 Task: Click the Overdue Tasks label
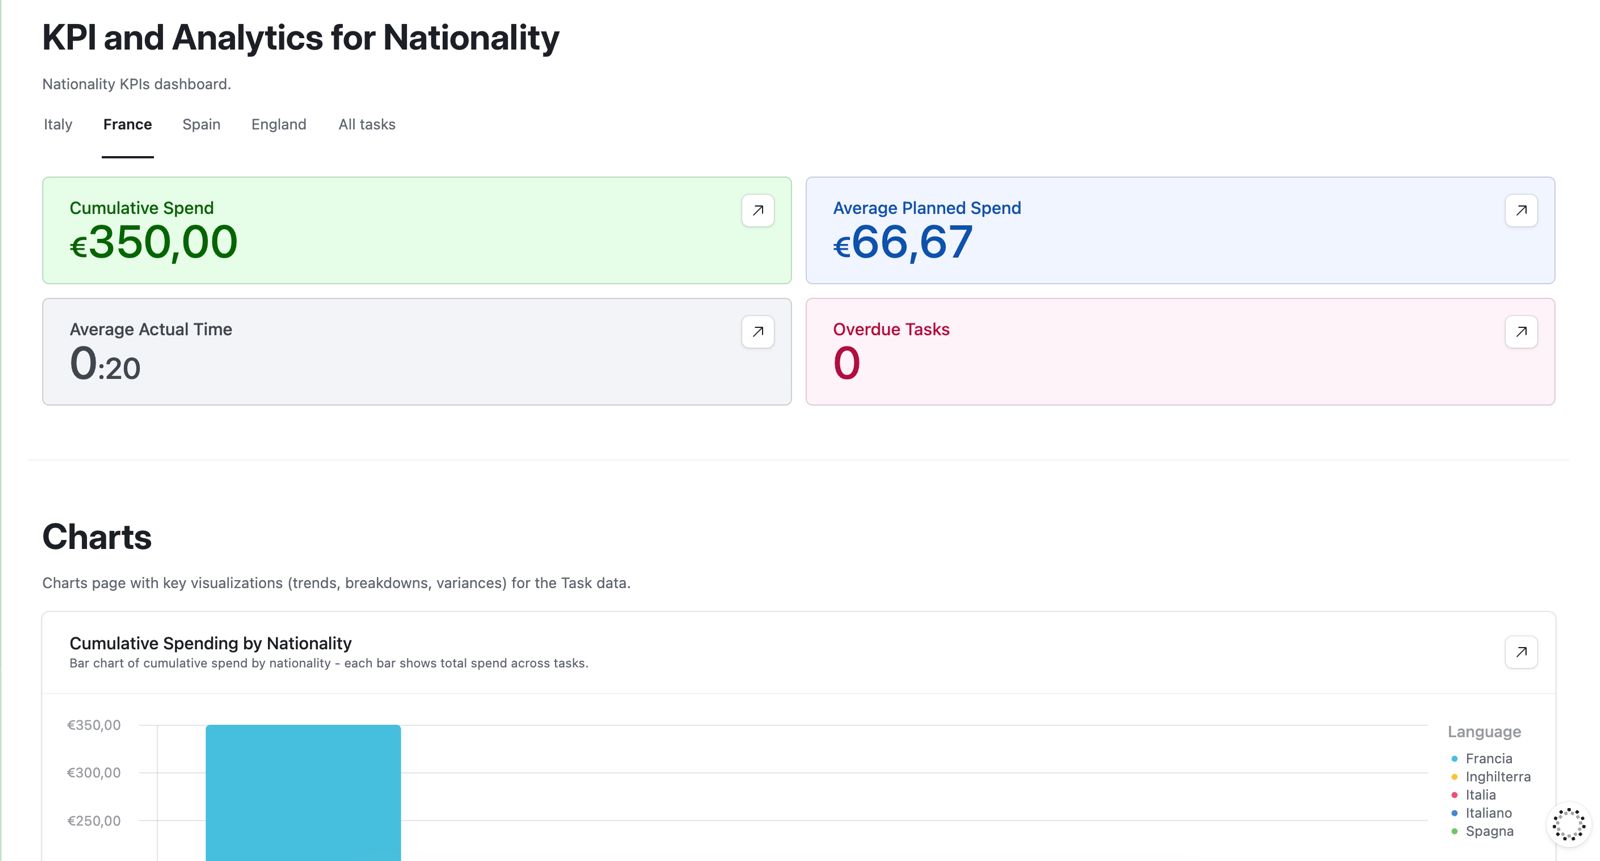point(891,329)
